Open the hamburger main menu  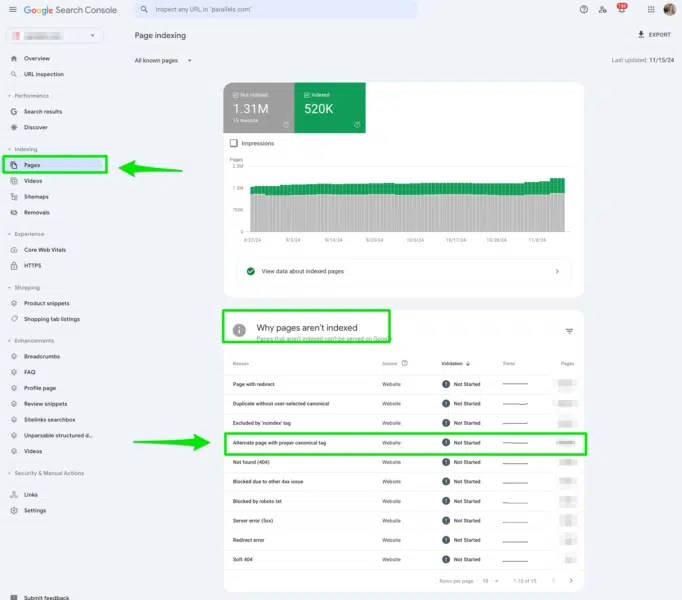click(x=13, y=10)
